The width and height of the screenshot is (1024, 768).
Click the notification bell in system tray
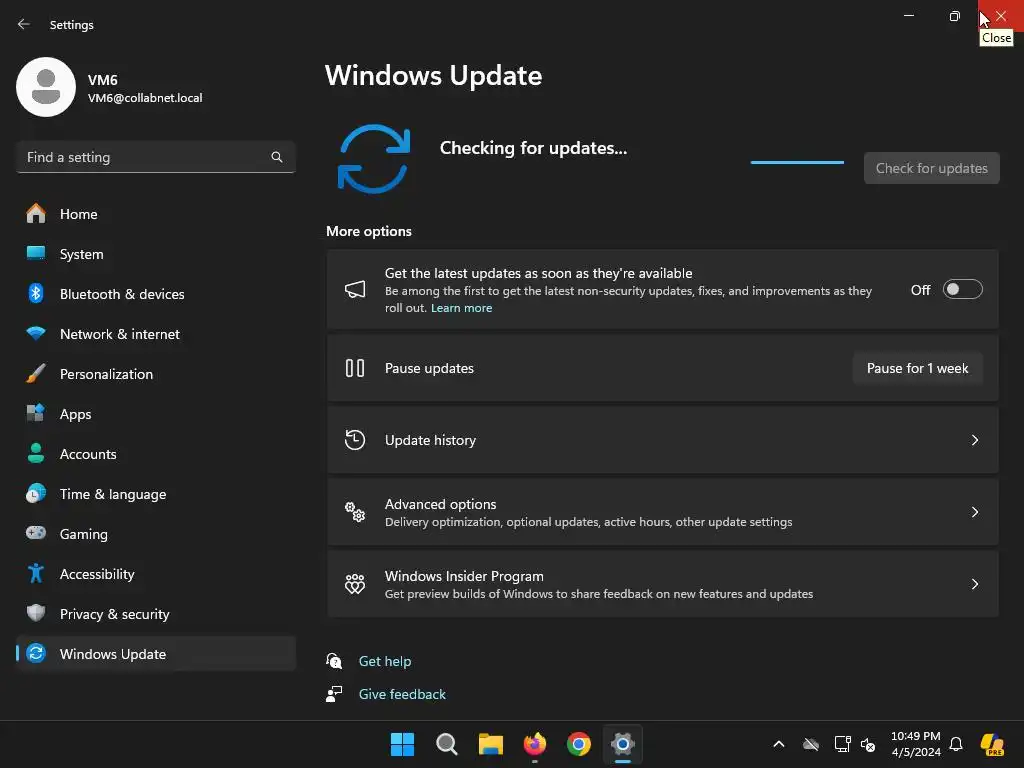pyautogui.click(x=956, y=744)
